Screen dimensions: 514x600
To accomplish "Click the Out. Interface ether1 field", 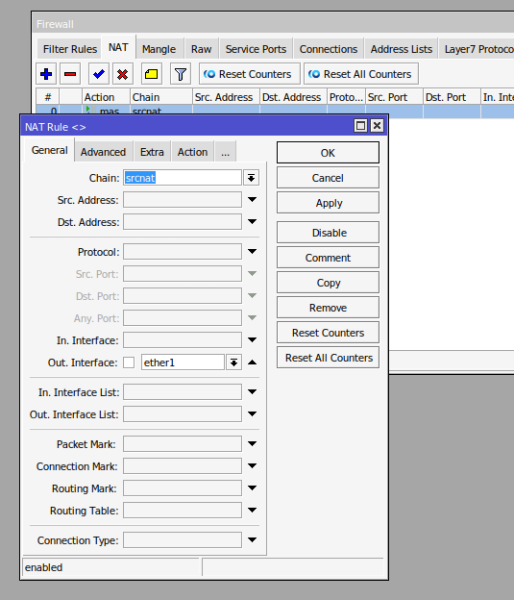I will click(183, 362).
